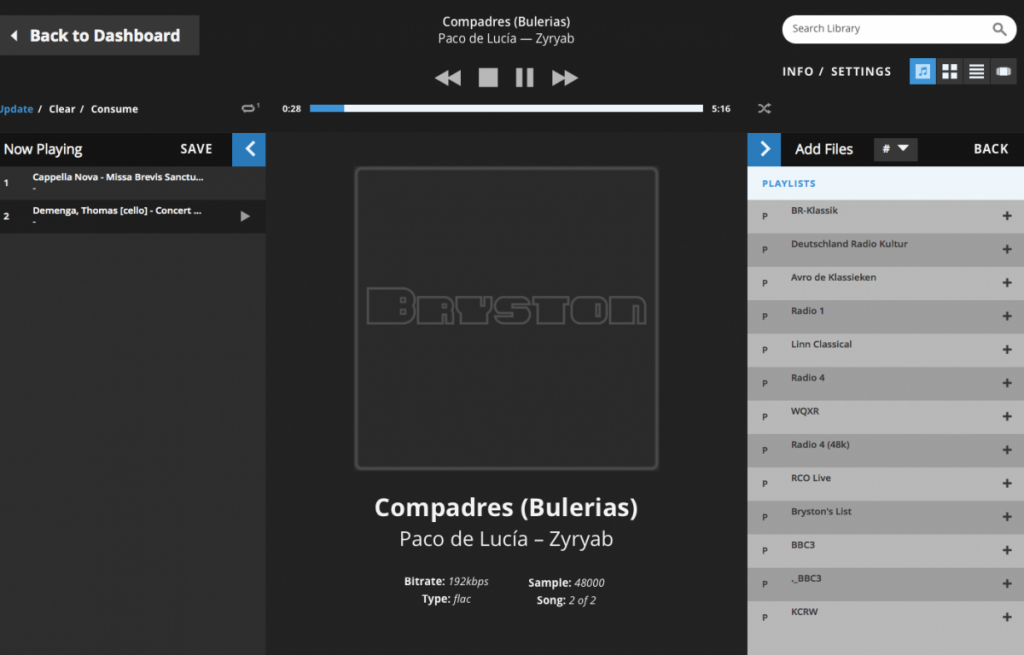Open the # sort dropdown
The width and height of the screenshot is (1024, 655).
(x=895, y=149)
